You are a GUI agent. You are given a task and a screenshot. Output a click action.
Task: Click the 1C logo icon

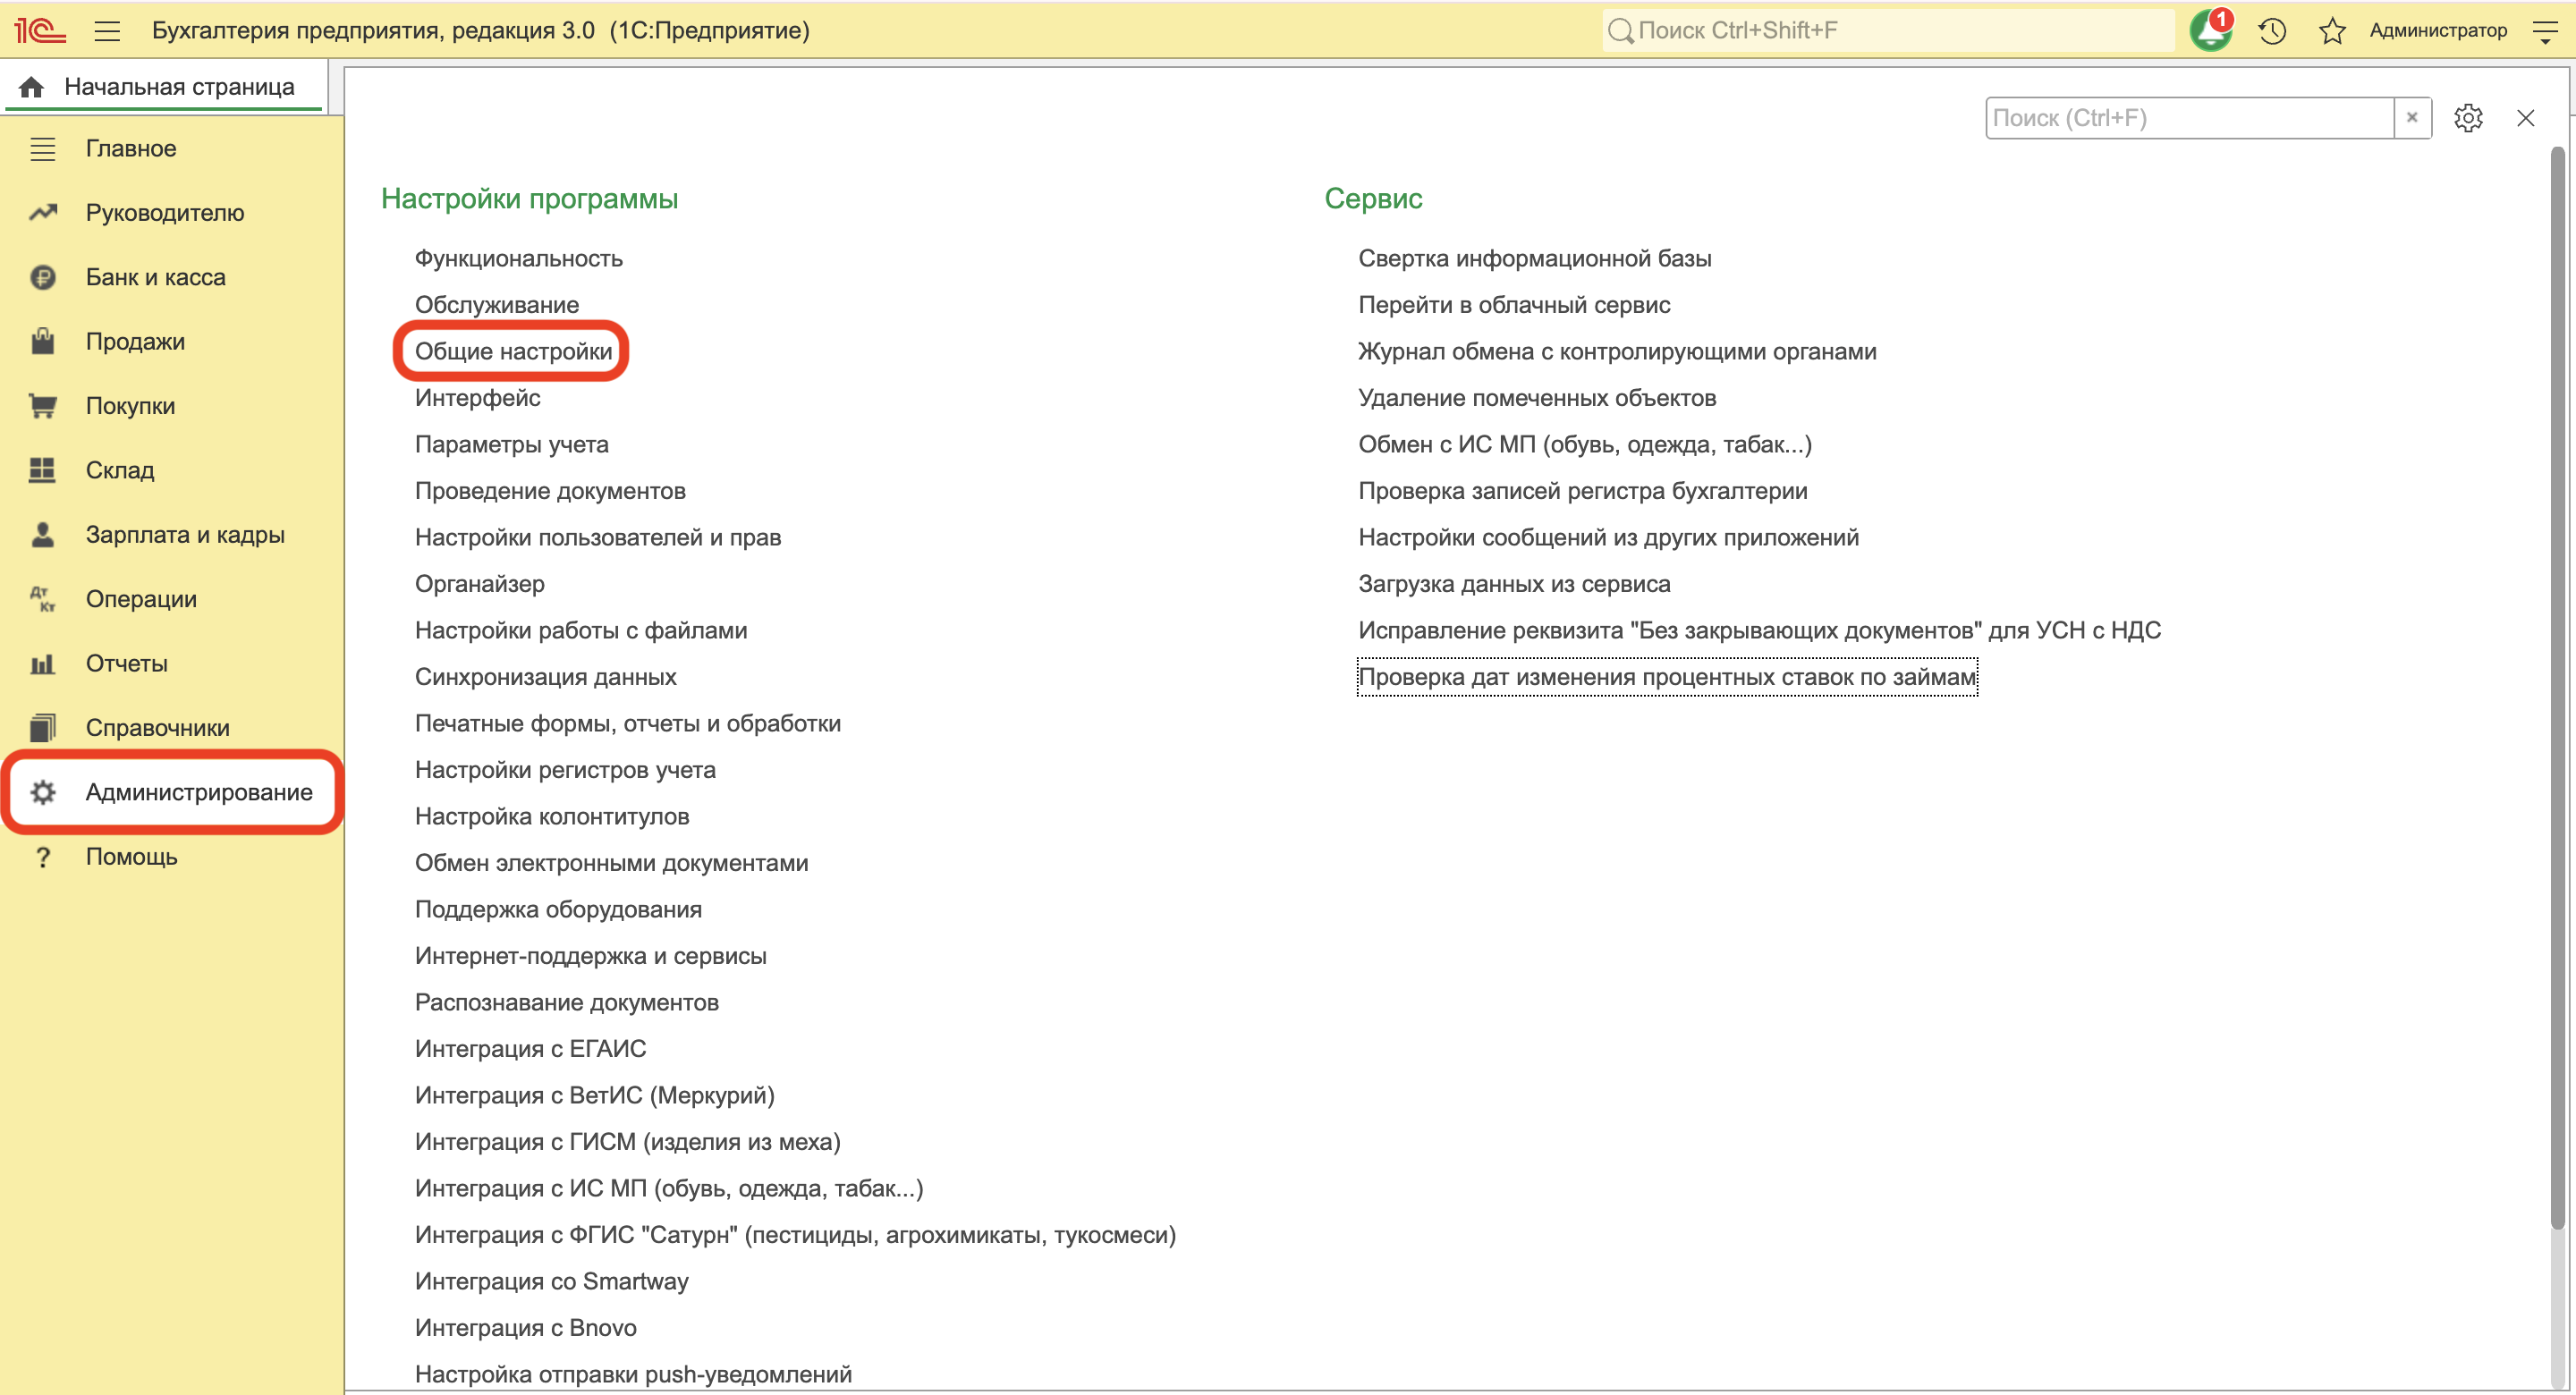pyautogui.click(x=40, y=30)
